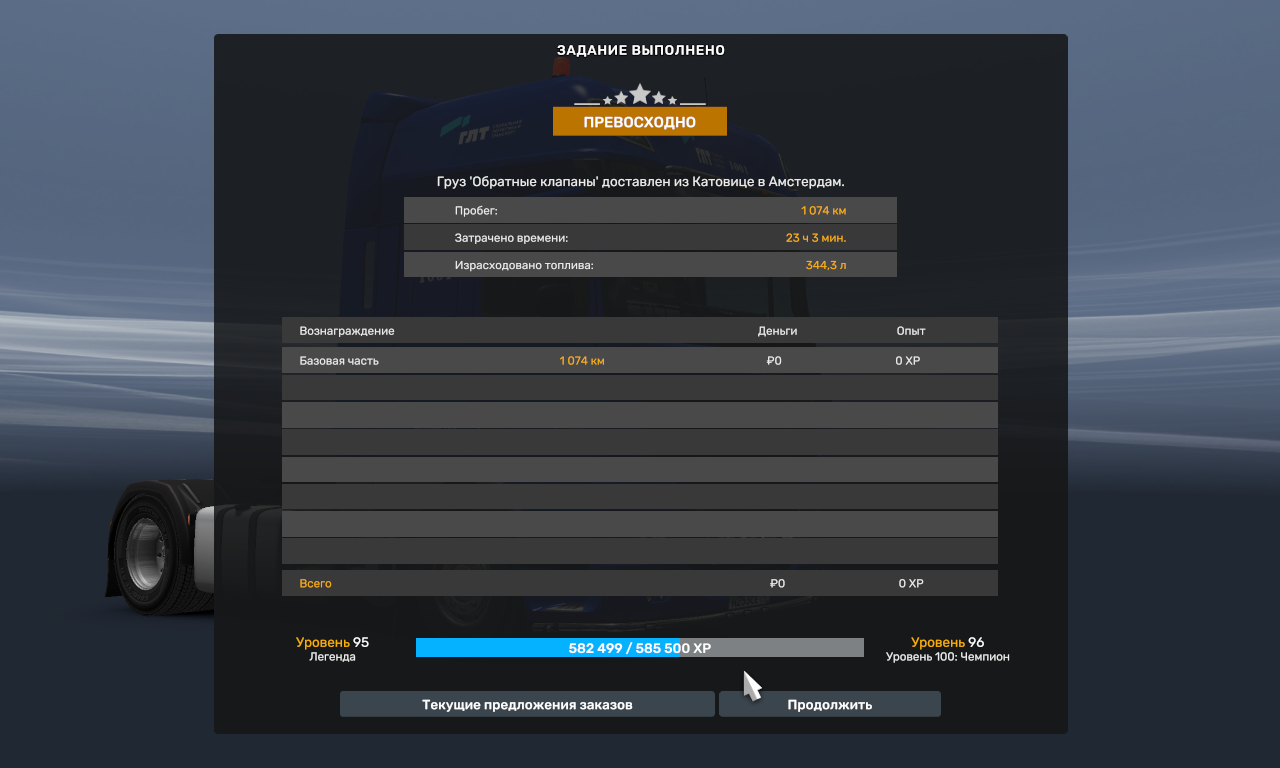Click the Опыт column header
Screen dimensions: 1280x768
(x=911, y=331)
